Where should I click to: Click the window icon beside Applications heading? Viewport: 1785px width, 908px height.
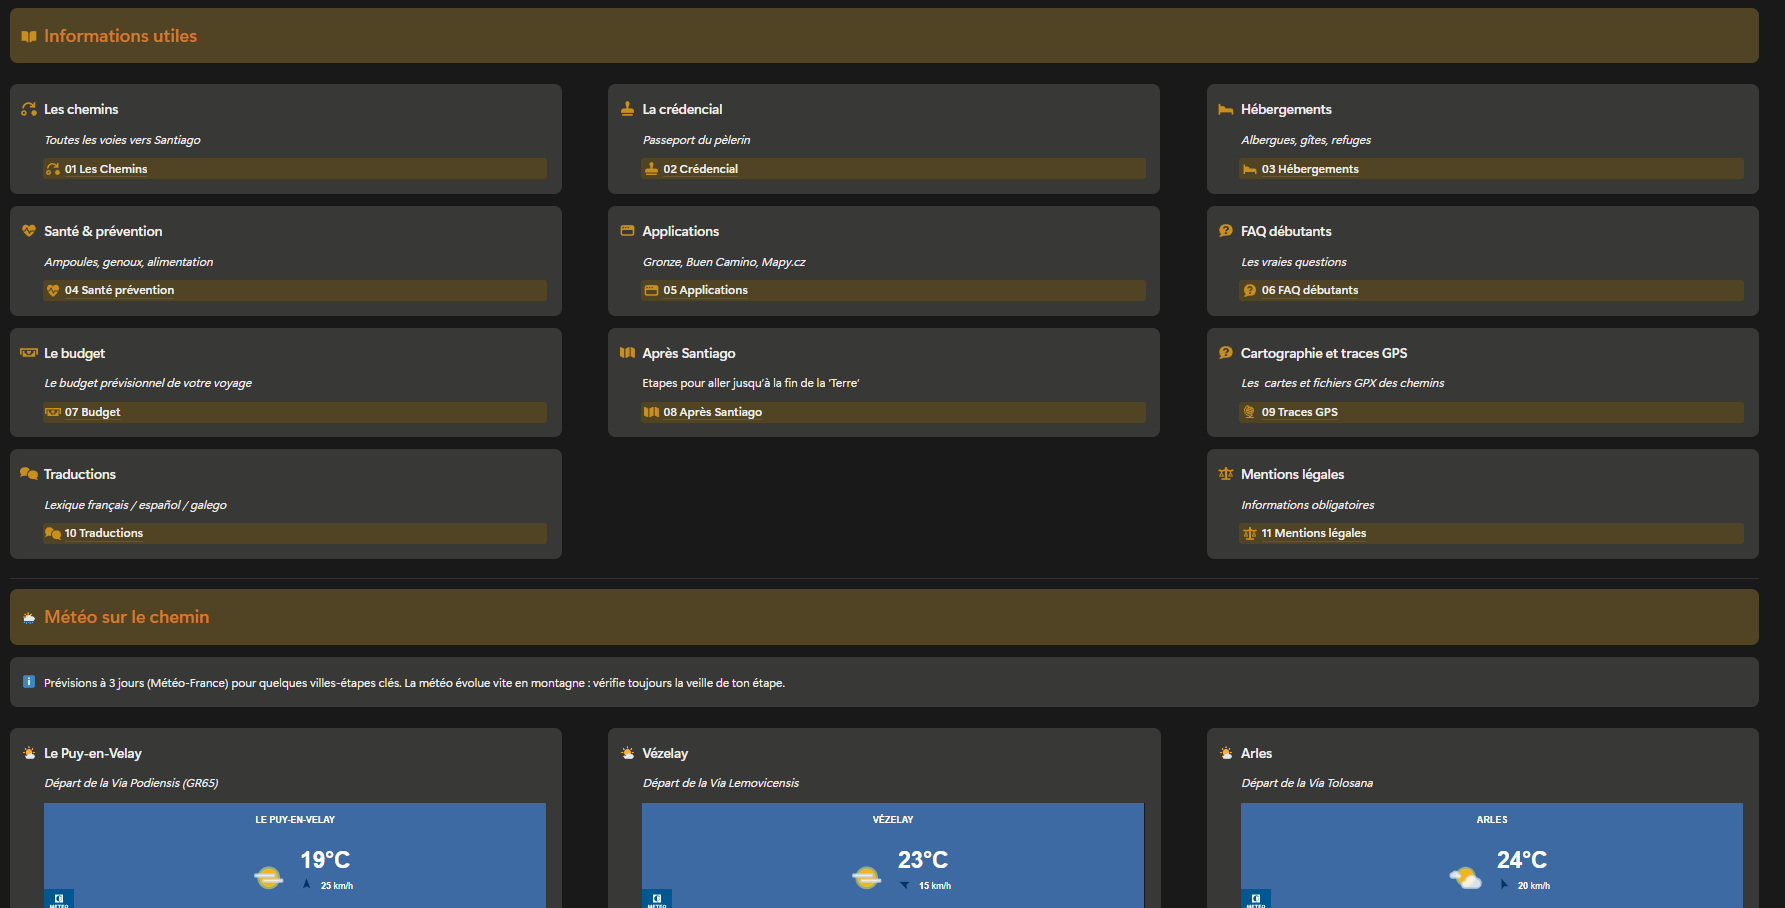tap(627, 231)
